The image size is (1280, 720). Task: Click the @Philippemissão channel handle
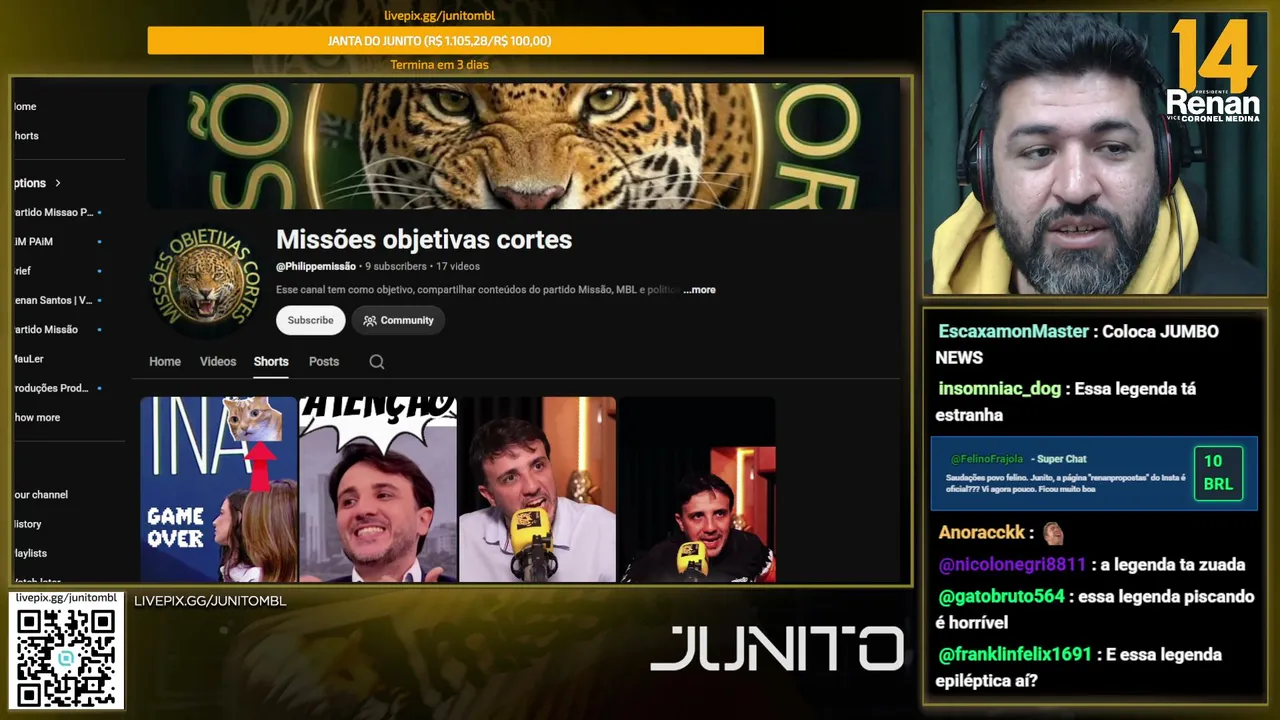[316, 267]
